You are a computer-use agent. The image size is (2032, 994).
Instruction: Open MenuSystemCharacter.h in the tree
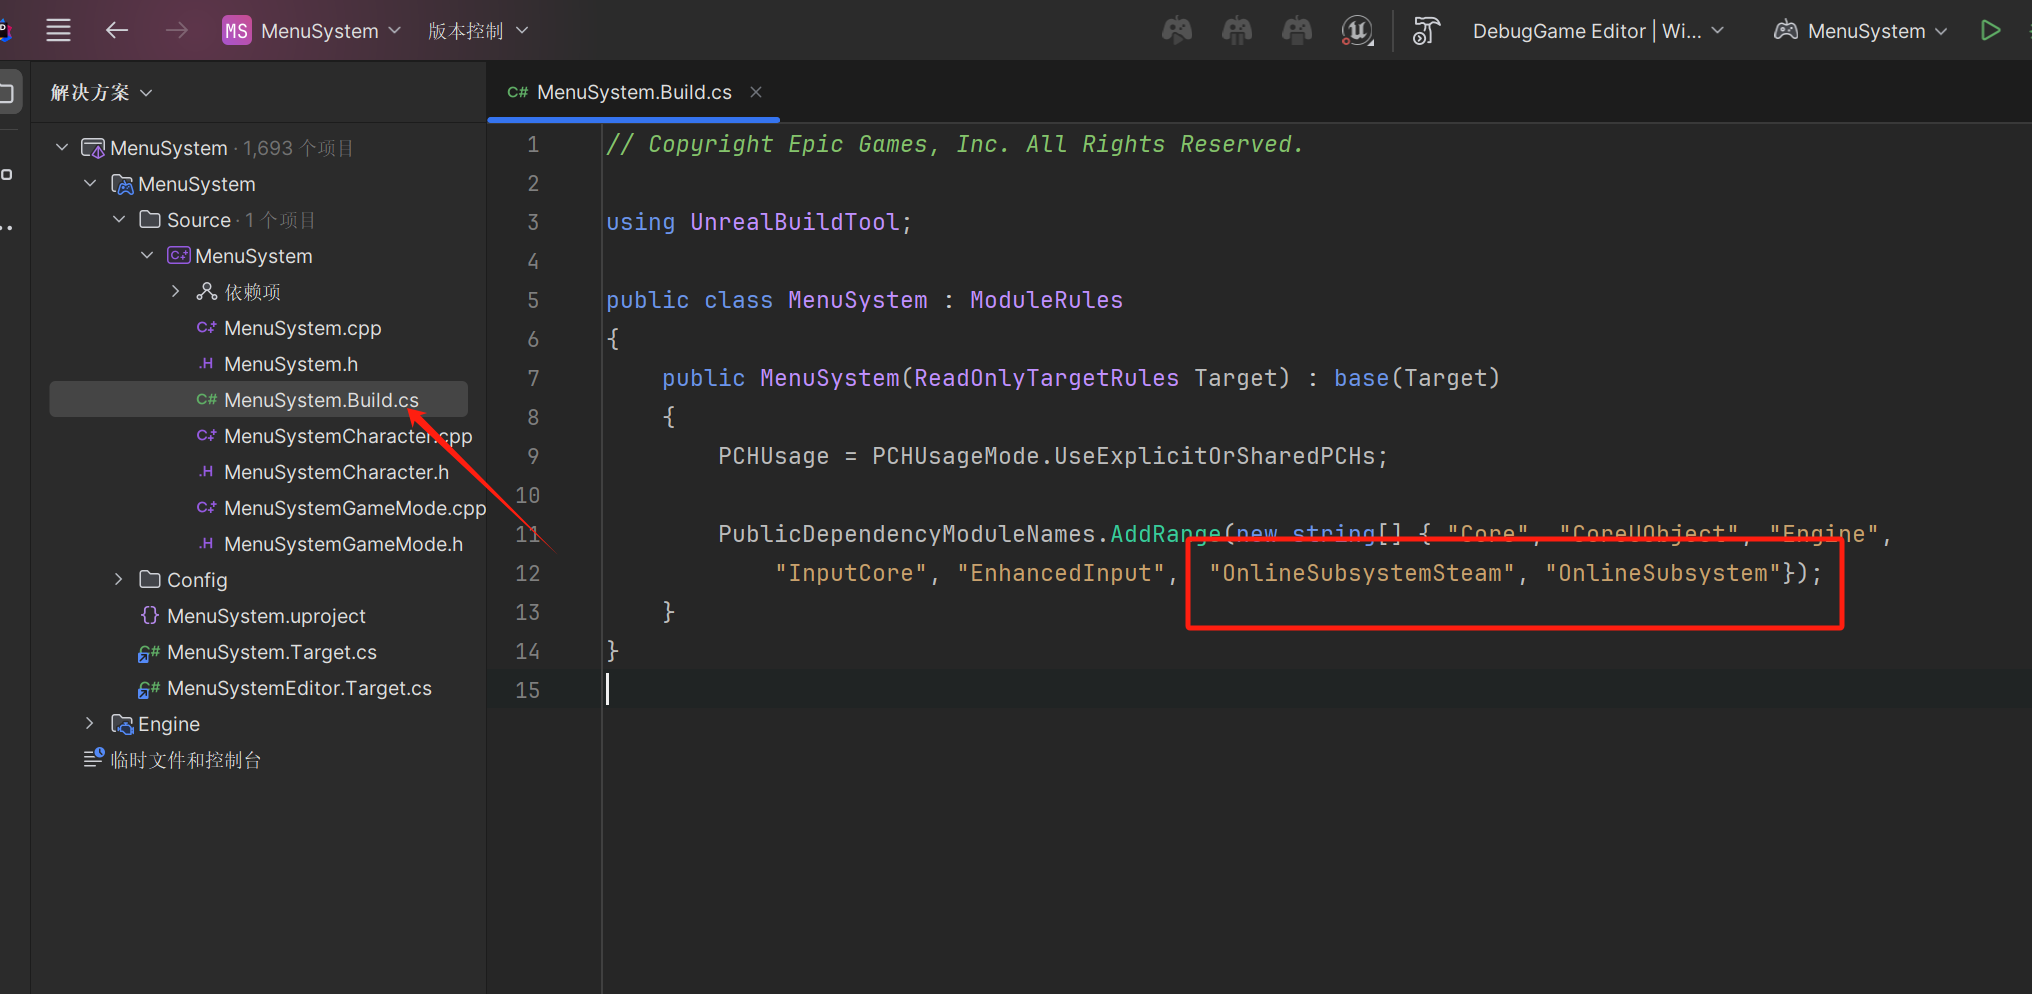click(336, 472)
